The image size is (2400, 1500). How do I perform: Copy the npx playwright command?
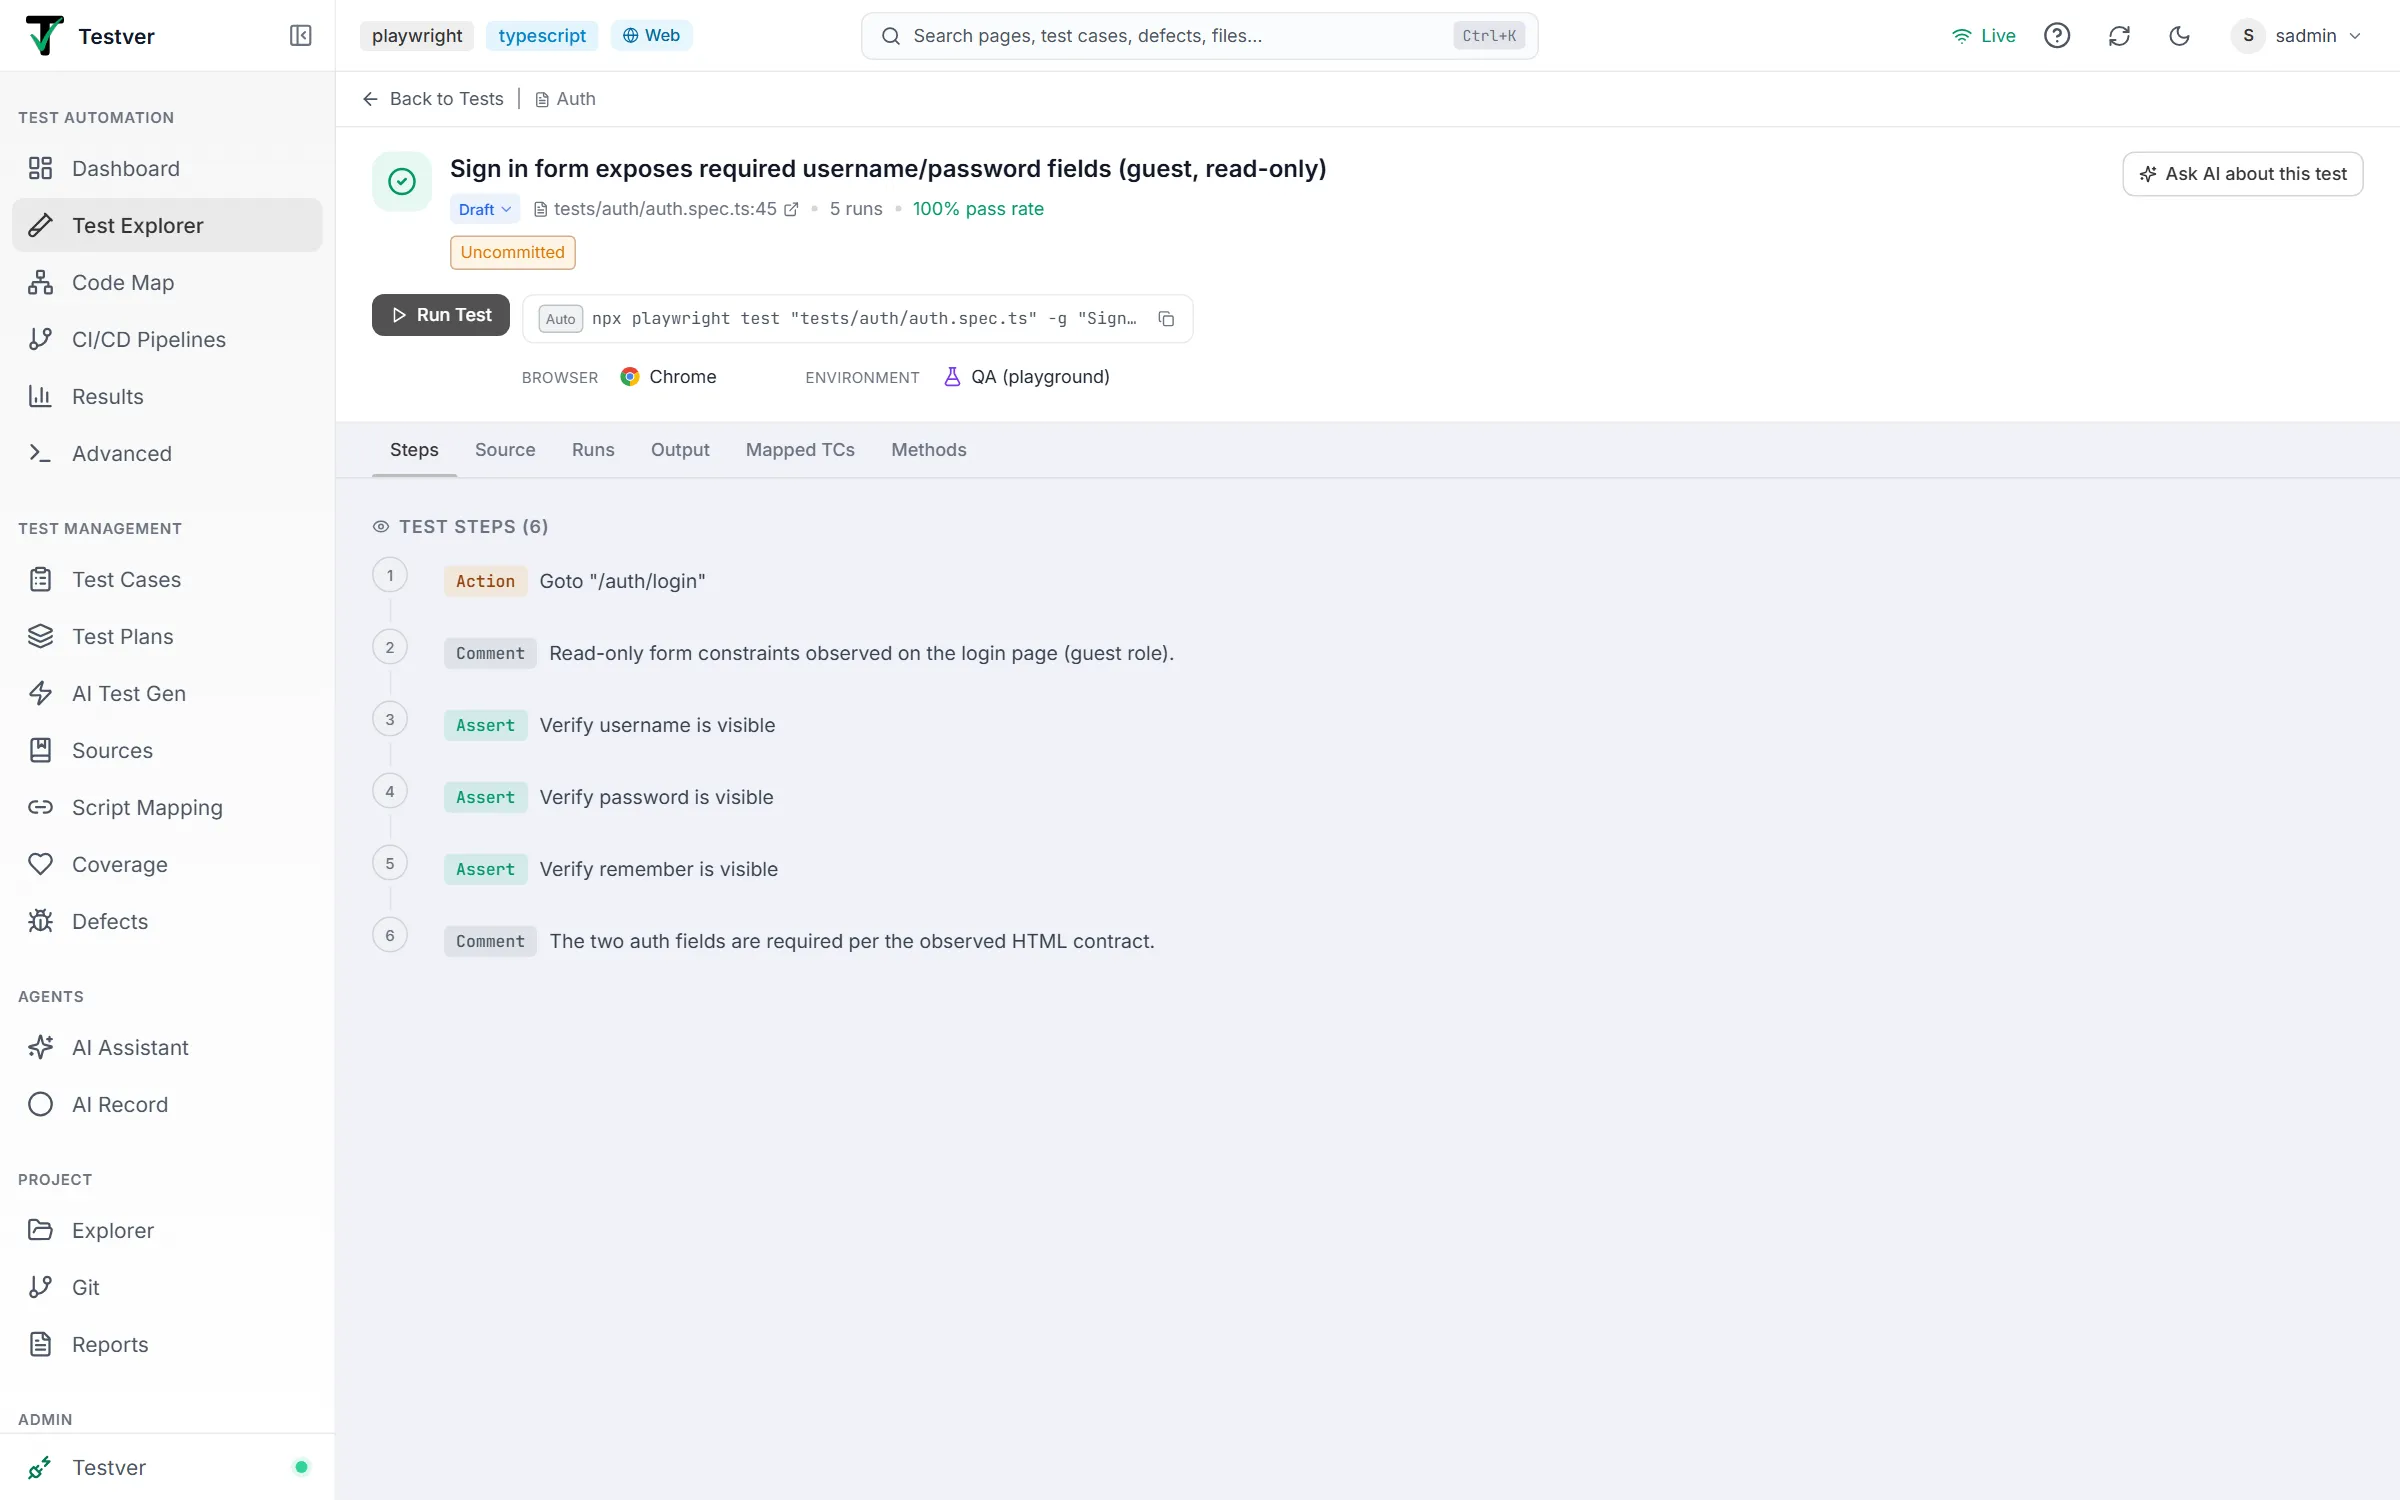point(1166,318)
